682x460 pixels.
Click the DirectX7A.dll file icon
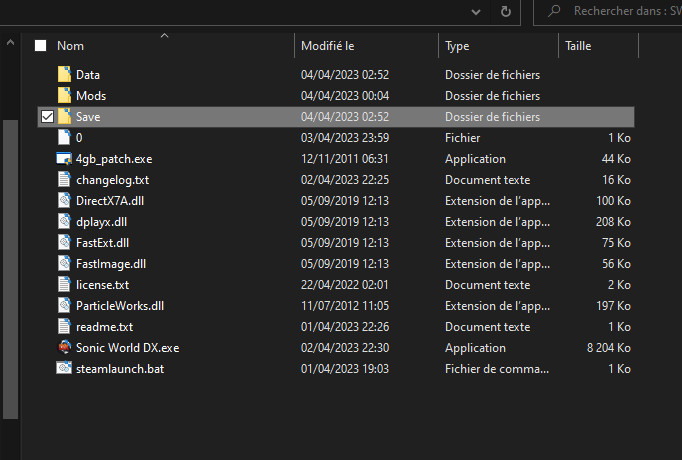[x=64, y=200]
